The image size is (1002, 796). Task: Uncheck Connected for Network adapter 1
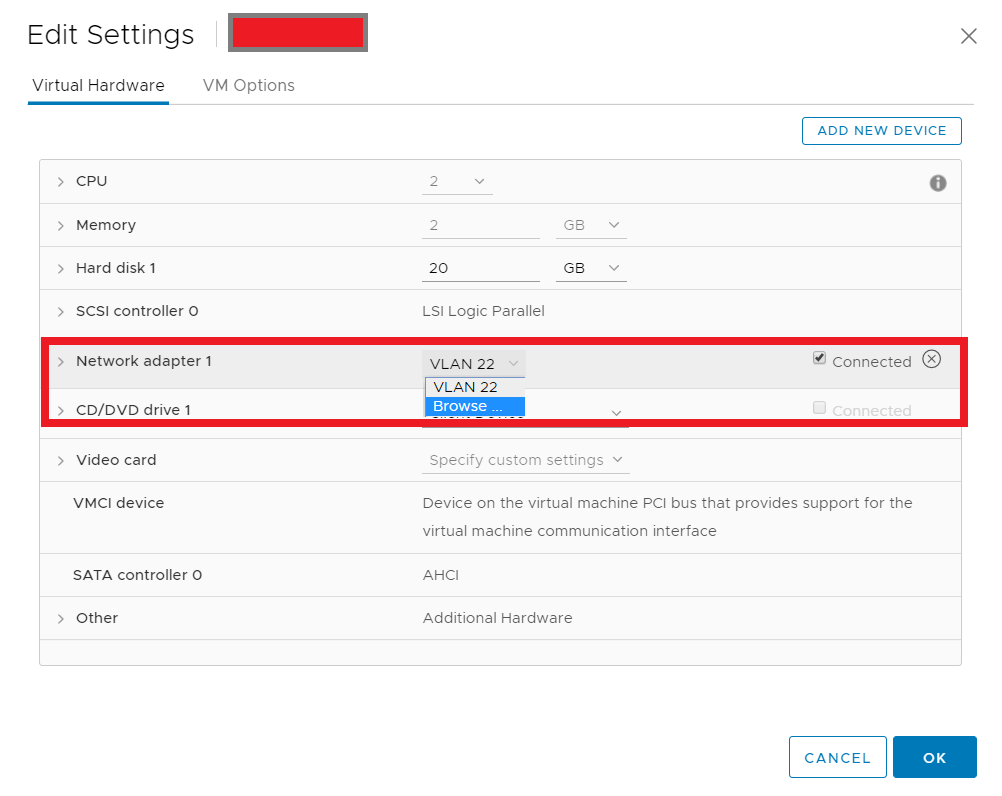[x=820, y=359]
